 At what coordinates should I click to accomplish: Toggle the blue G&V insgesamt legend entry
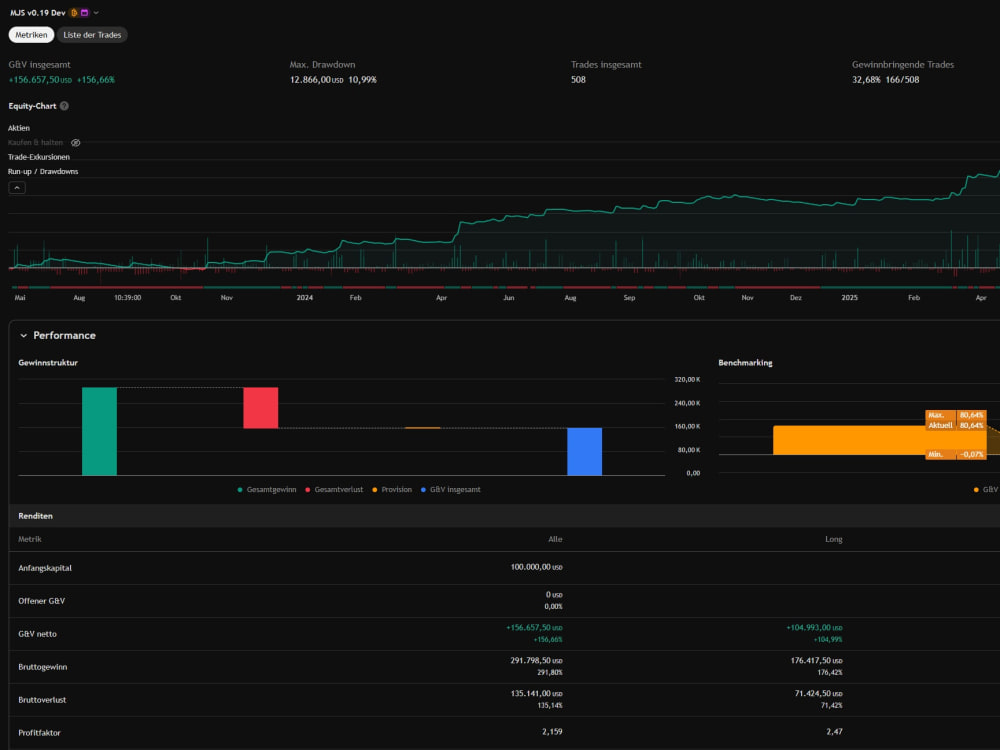coord(451,490)
